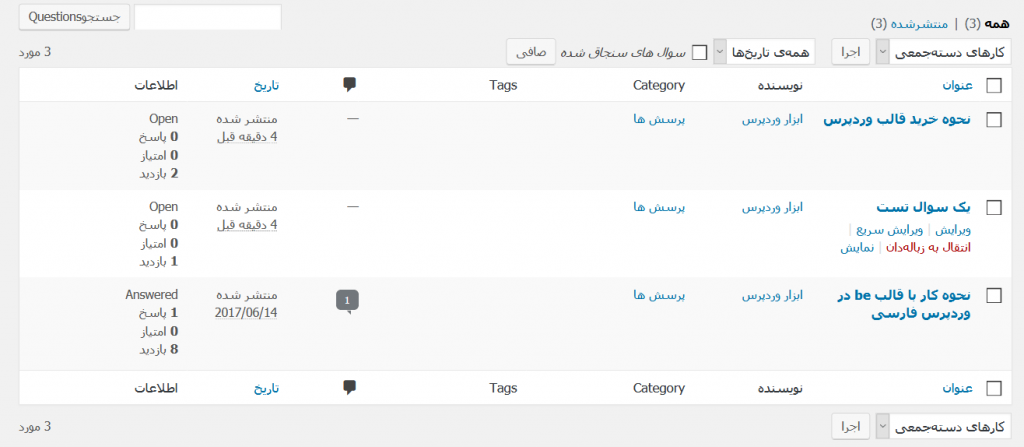Open the top کارهای دسته‌جمعی dropdown
Viewport: 1024px width, 447px height.
tap(943, 52)
